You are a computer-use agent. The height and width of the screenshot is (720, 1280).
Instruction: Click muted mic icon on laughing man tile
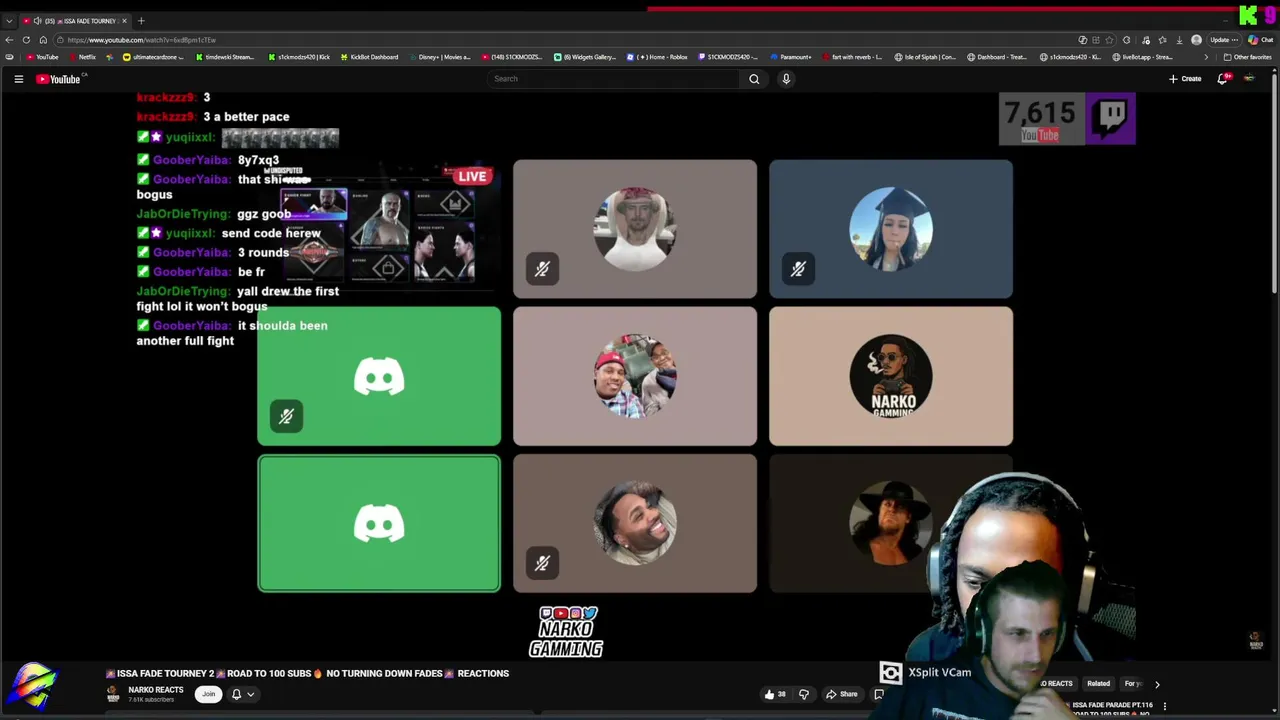click(x=542, y=563)
